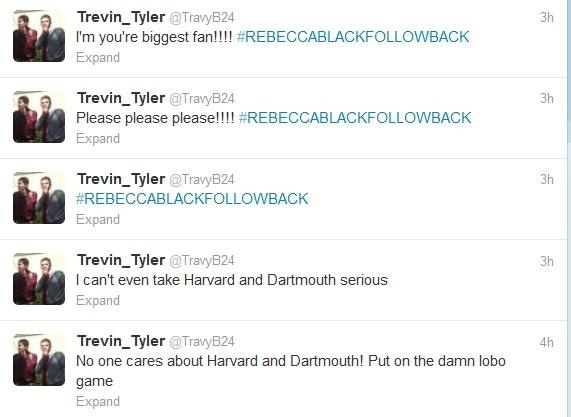The height and width of the screenshot is (417, 571).
Task: Click 3h timestamp on biggest fan tweet
Action: 547,17
